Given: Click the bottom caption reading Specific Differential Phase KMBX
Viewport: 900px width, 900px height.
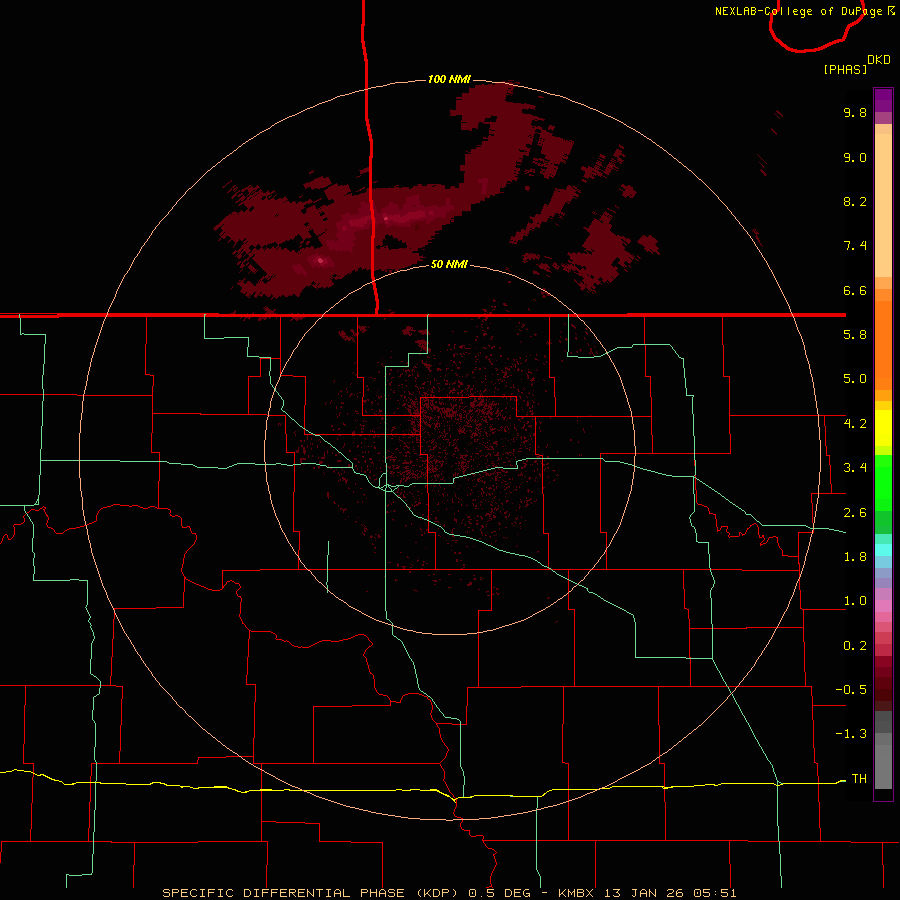Looking at the screenshot, I should click(449, 893).
